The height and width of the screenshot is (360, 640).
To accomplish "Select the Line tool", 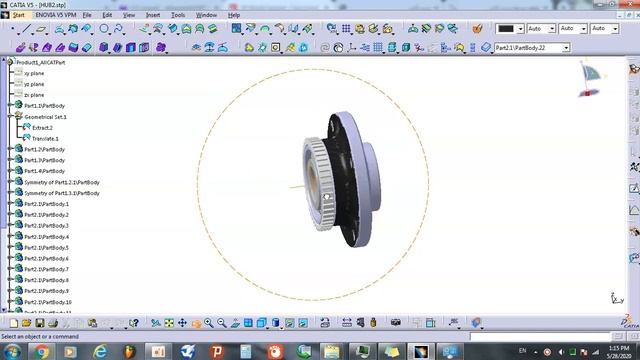I will point(27,29).
